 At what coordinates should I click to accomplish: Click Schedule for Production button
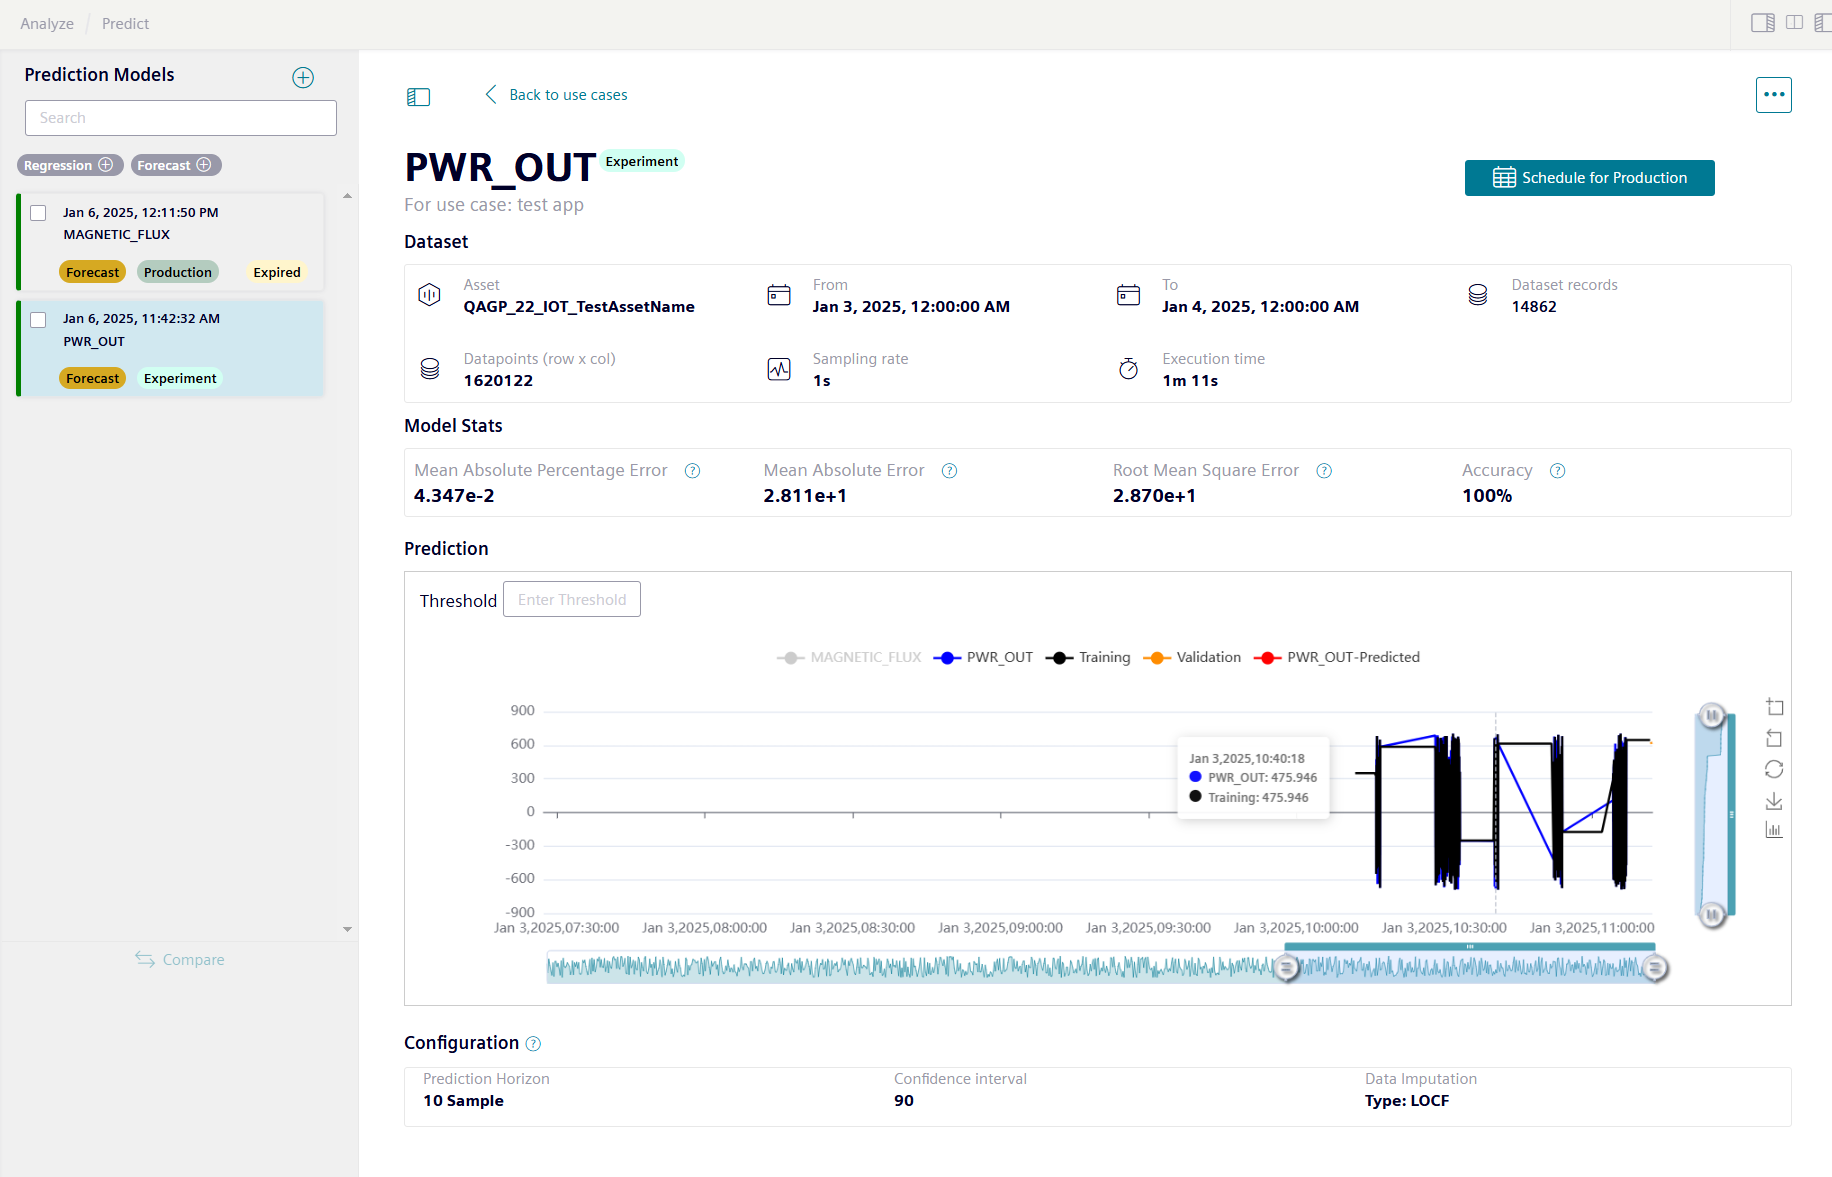coord(1589,178)
